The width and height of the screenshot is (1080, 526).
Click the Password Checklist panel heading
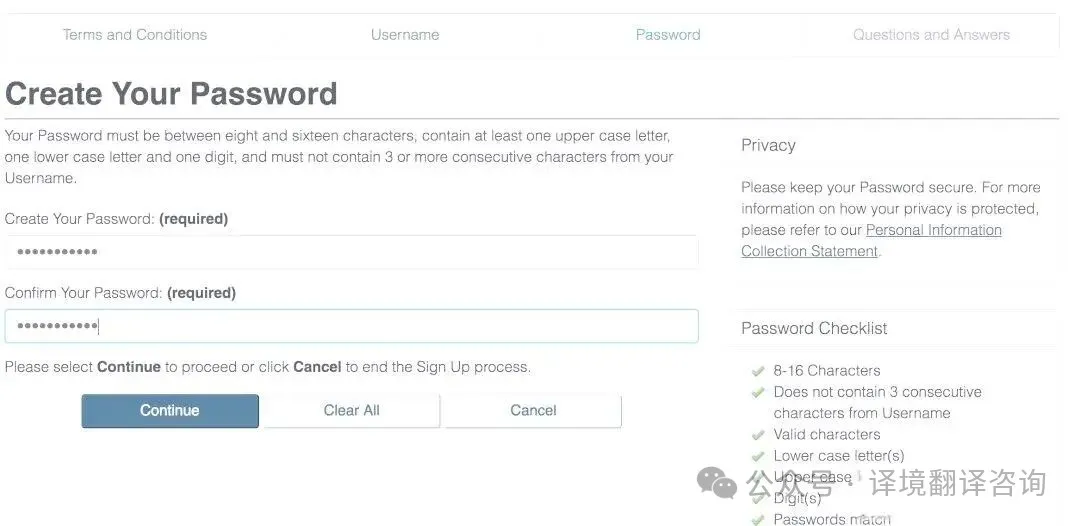tap(814, 328)
